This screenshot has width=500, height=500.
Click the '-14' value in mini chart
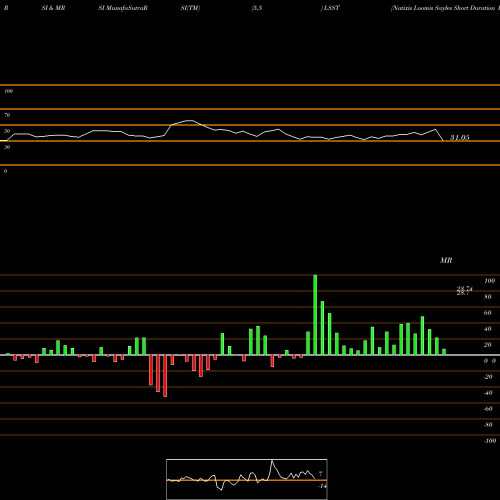322,486
